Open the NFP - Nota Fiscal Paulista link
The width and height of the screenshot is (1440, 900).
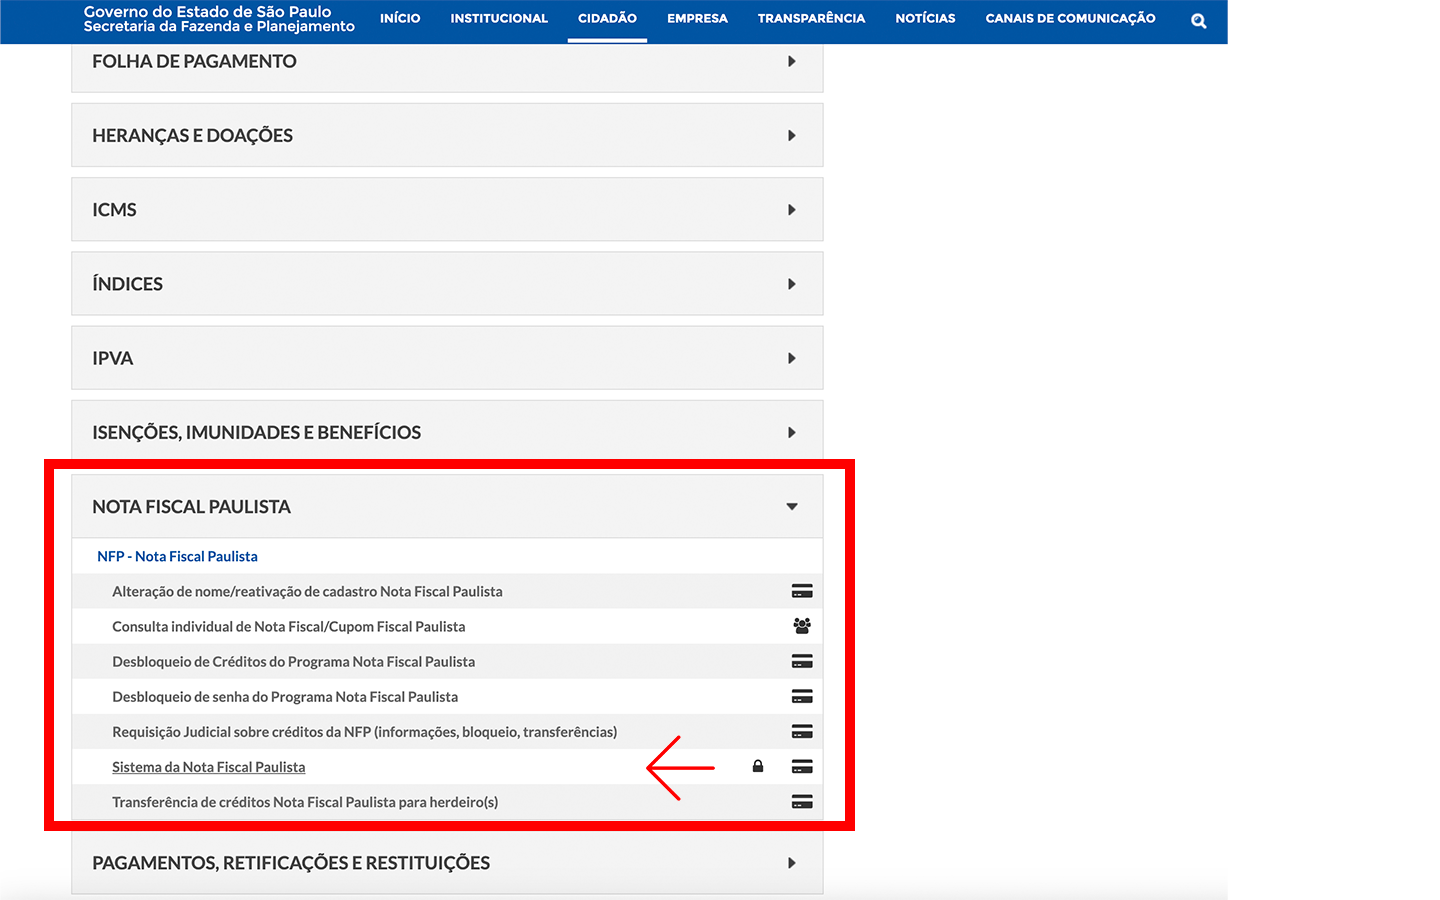(x=177, y=556)
